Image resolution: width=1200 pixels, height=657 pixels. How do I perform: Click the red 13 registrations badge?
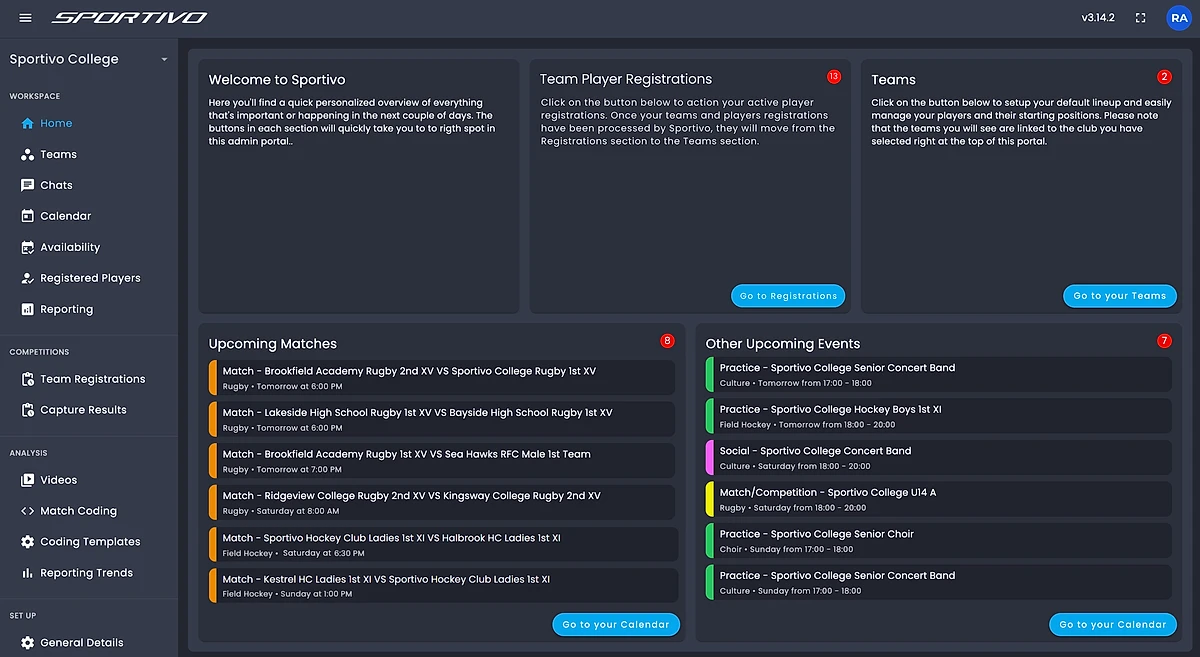(834, 77)
